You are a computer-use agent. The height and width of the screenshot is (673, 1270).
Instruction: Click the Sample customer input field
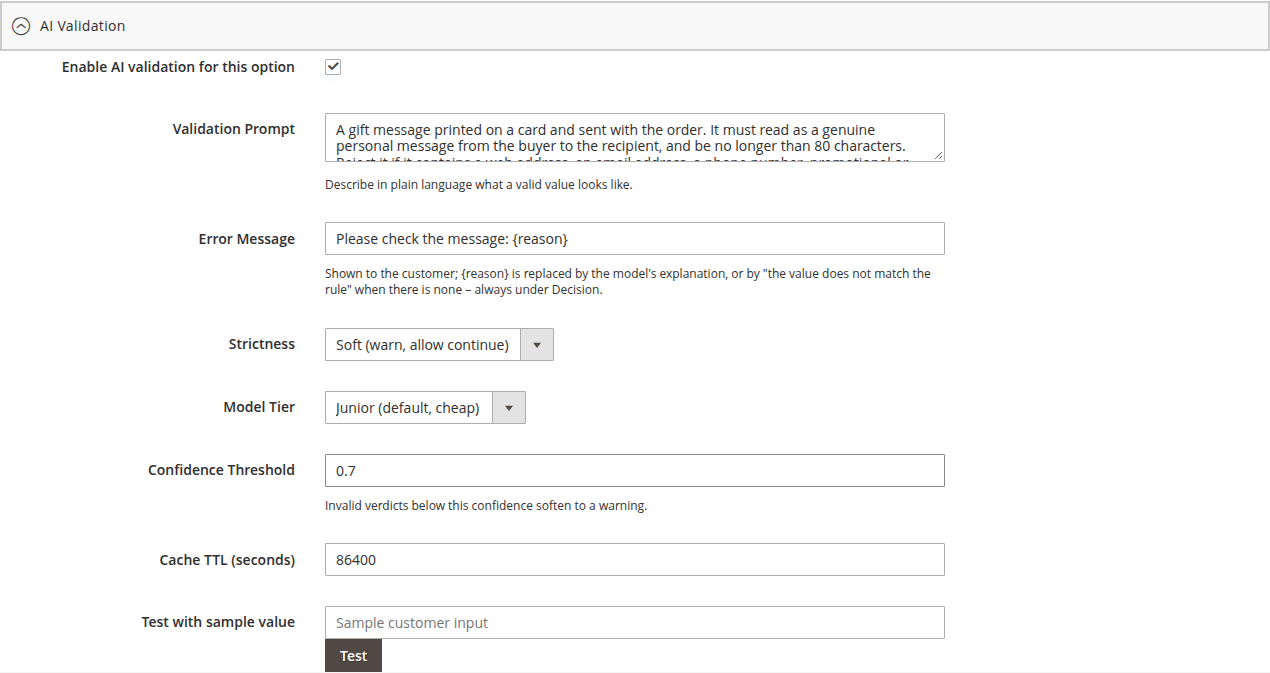coord(634,622)
